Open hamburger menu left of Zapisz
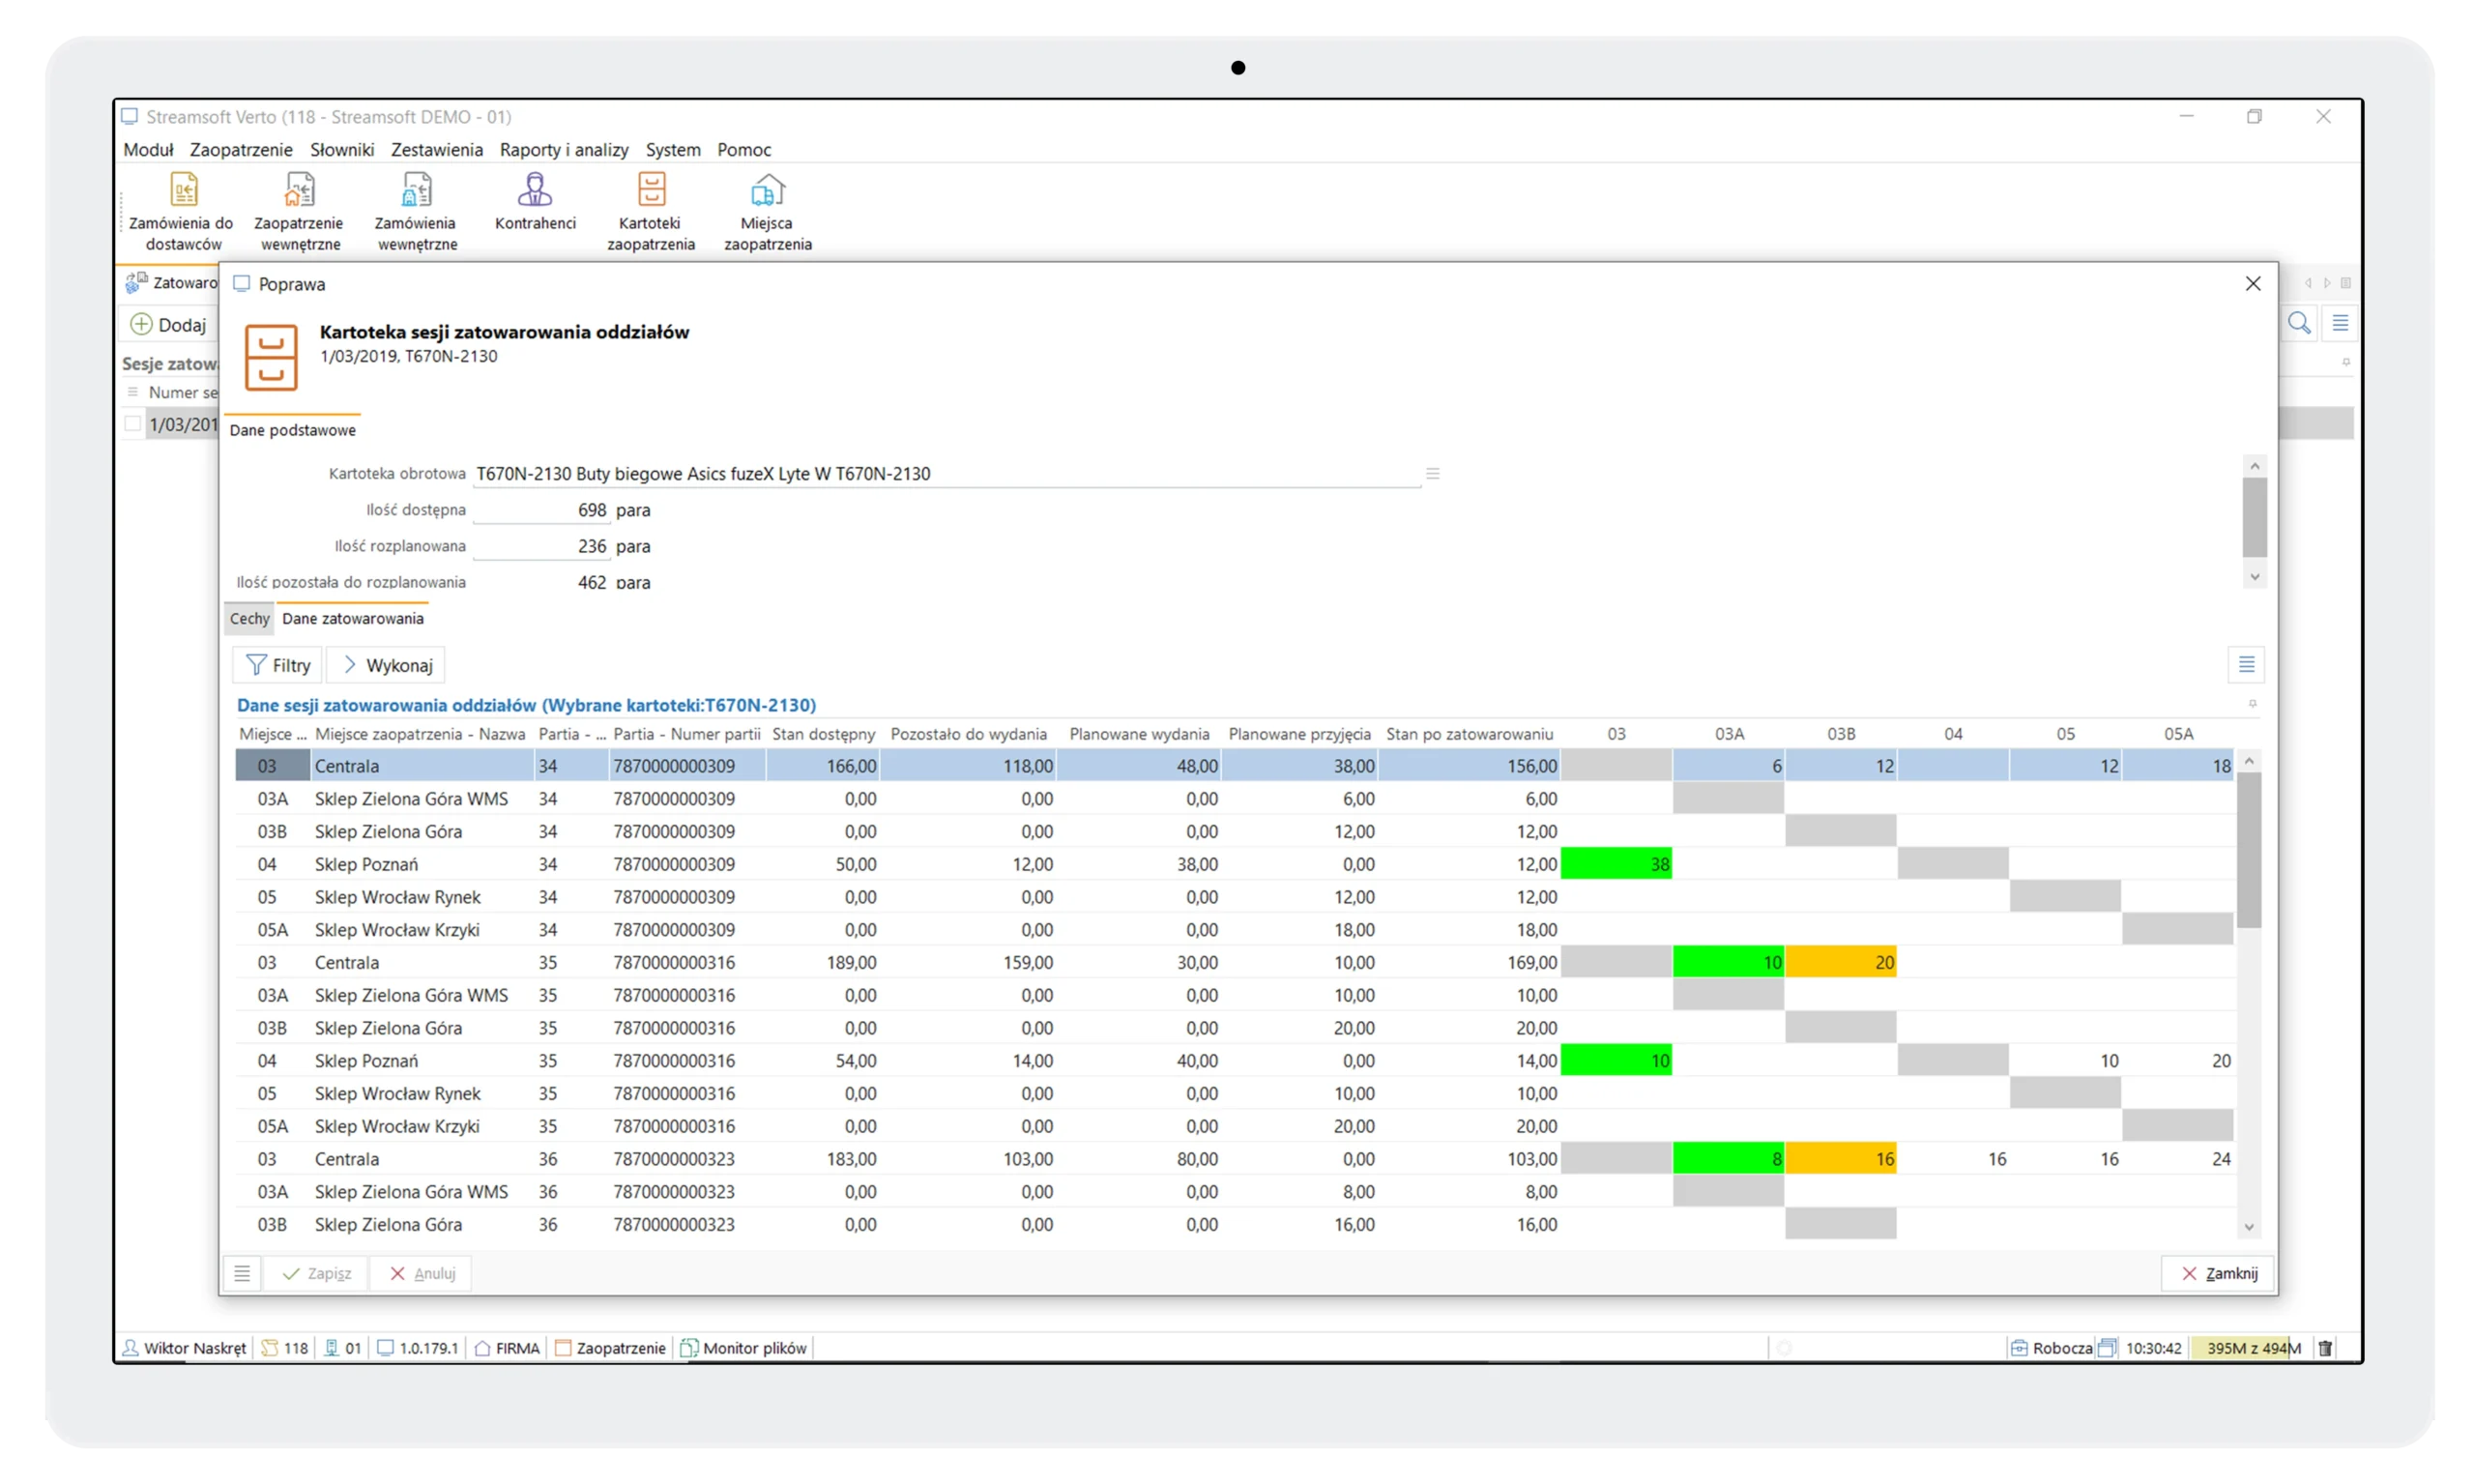The width and height of the screenshot is (2475, 1484). coord(242,1273)
